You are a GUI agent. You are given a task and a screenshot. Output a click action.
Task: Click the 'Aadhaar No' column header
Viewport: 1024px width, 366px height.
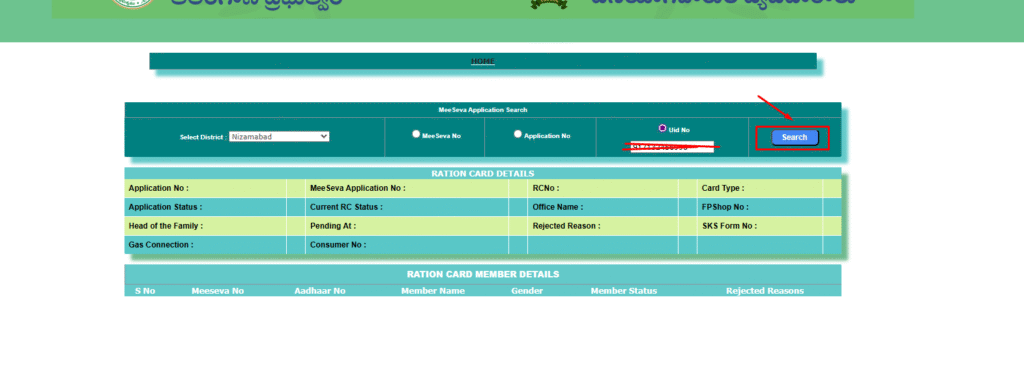(320, 291)
